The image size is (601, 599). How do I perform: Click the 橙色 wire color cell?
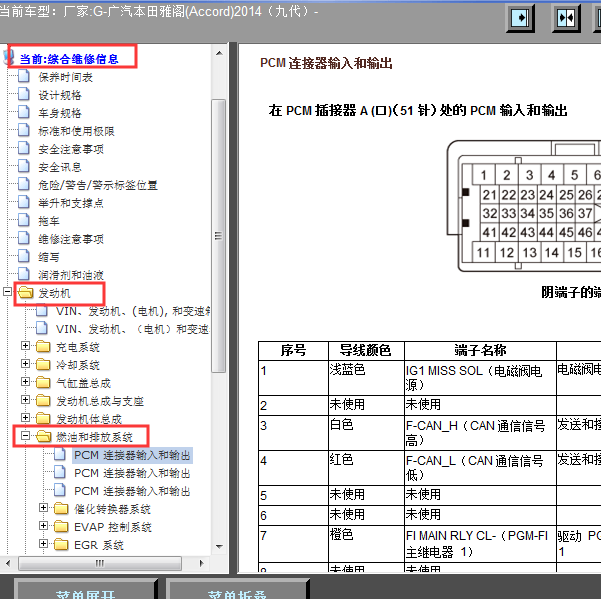[366, 544]
